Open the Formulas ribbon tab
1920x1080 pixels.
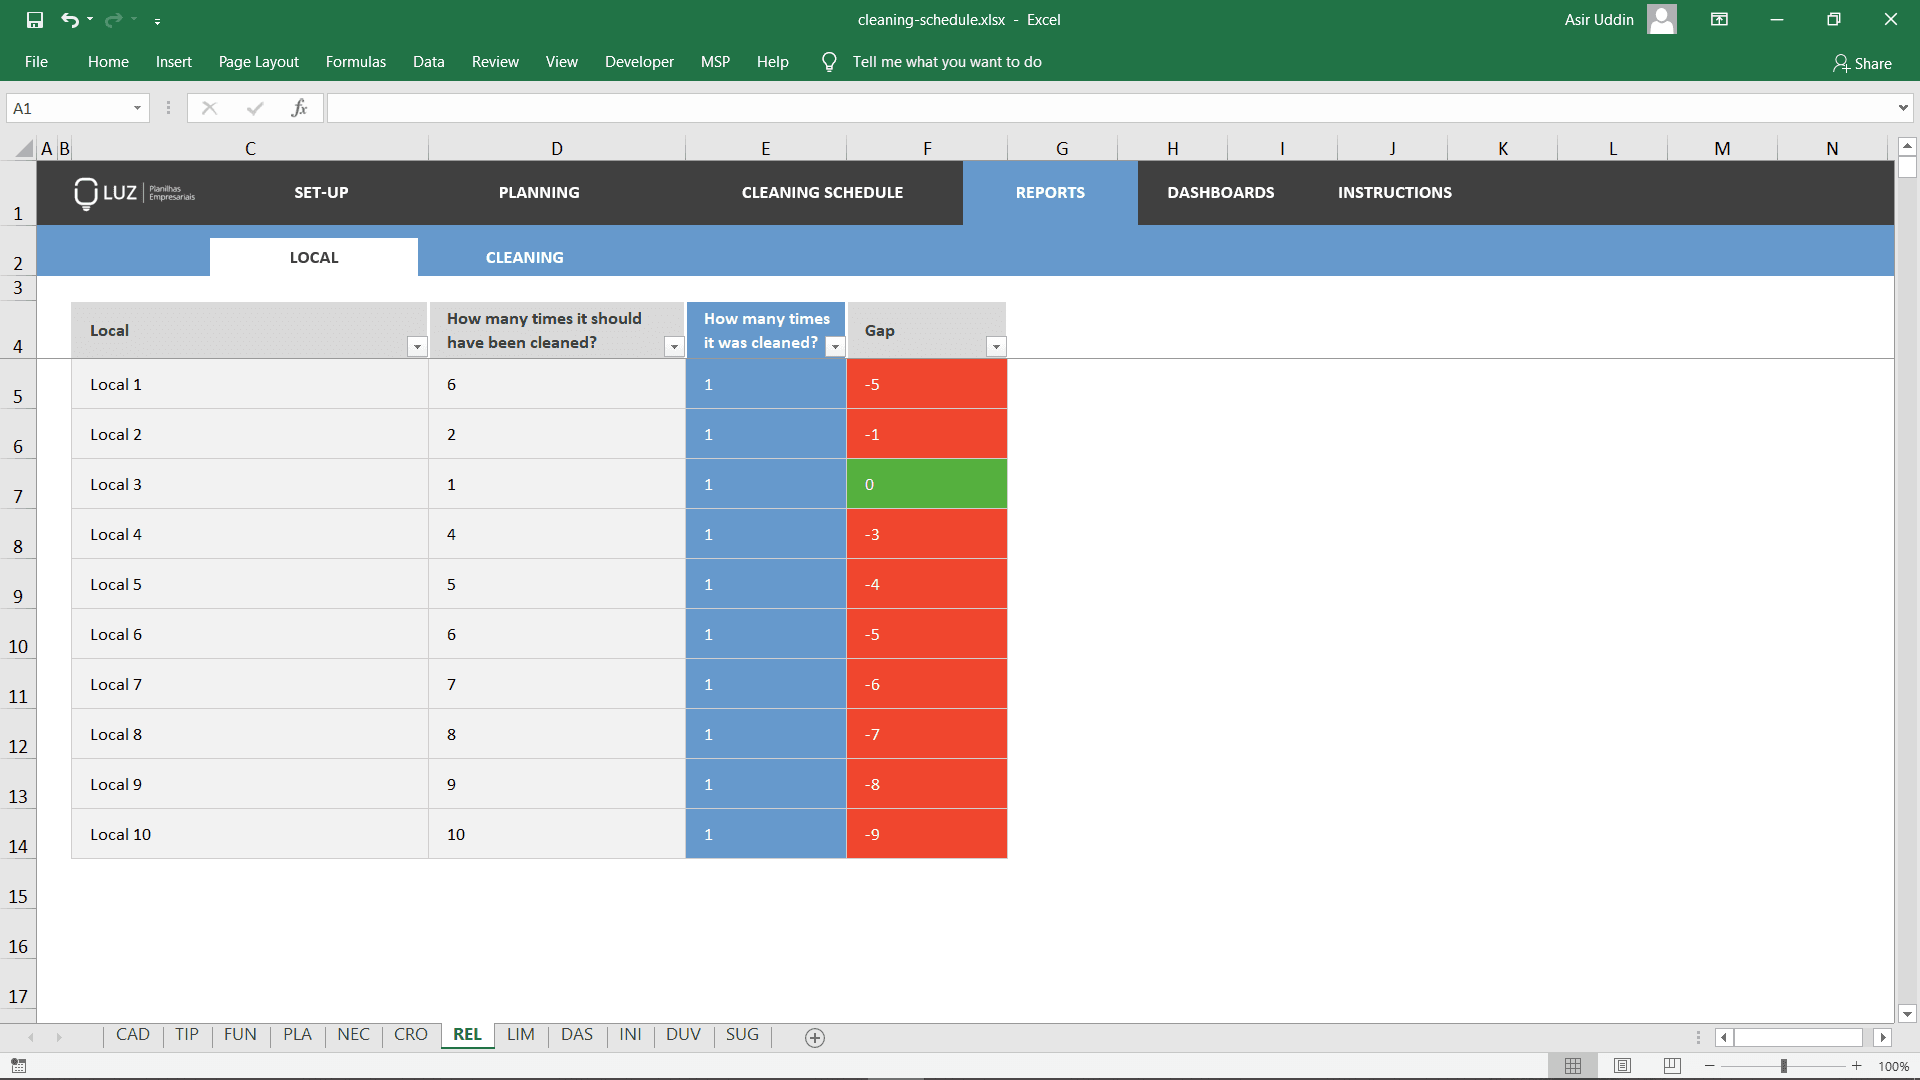click(x=355, y=61)
